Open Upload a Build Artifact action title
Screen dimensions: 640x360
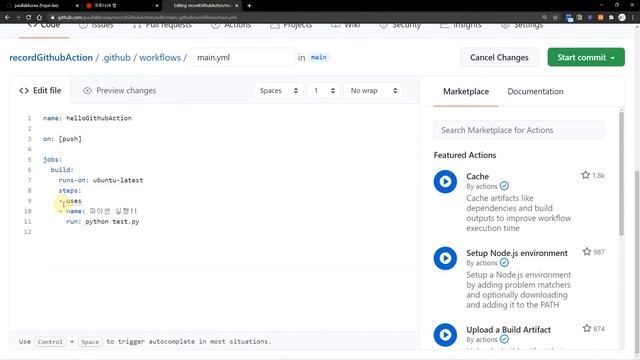508,329
